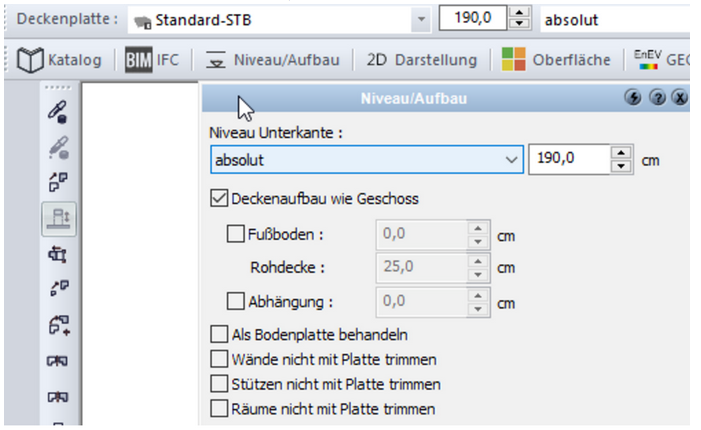Increase Niveau Unterkante value with up arrow
Viewport: 701px width, 430px height.
click(622, 153)
